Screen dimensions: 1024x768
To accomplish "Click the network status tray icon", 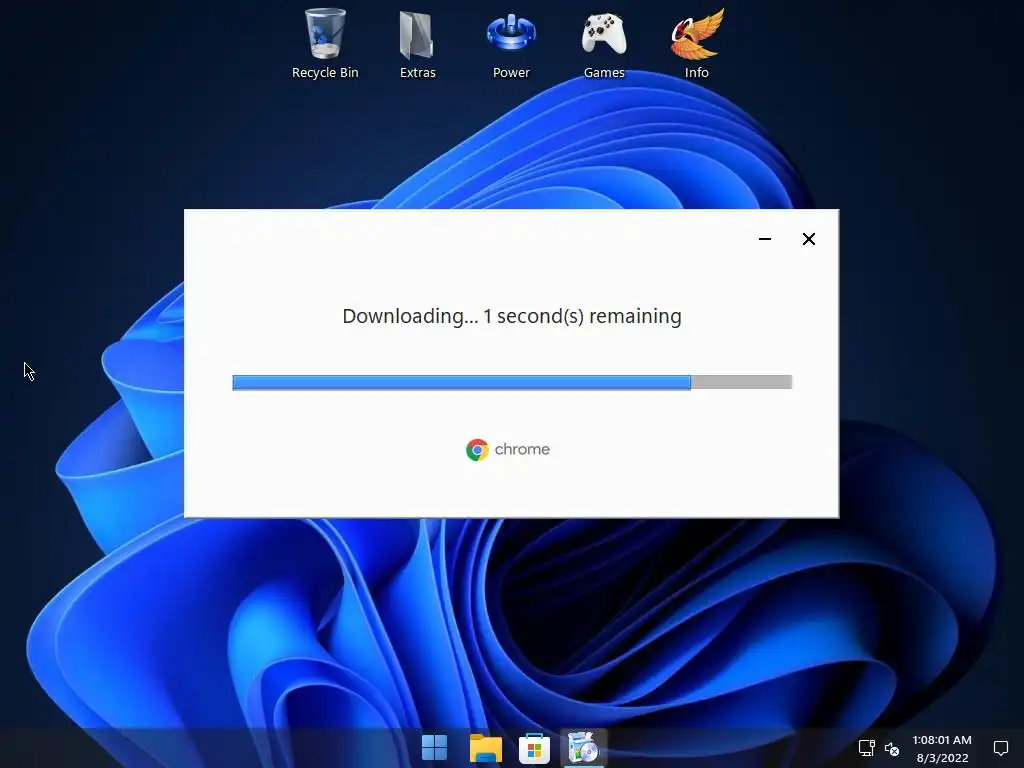I will (x=867, y=748).
